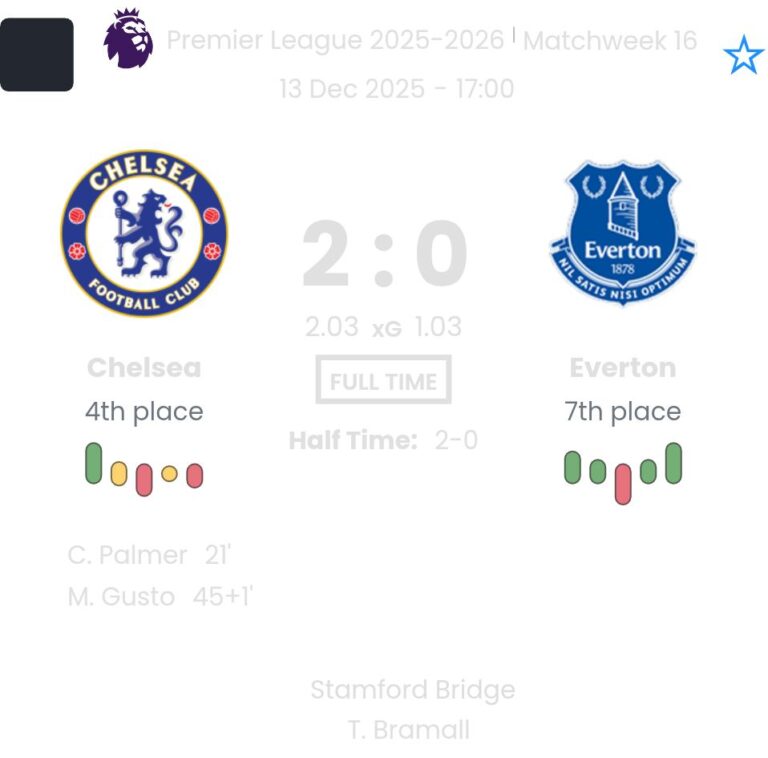Image resolution: width=768 pixels, height=758 pixels.
Task: Click Everton's red form bar
Action: [x=623, y=483]
